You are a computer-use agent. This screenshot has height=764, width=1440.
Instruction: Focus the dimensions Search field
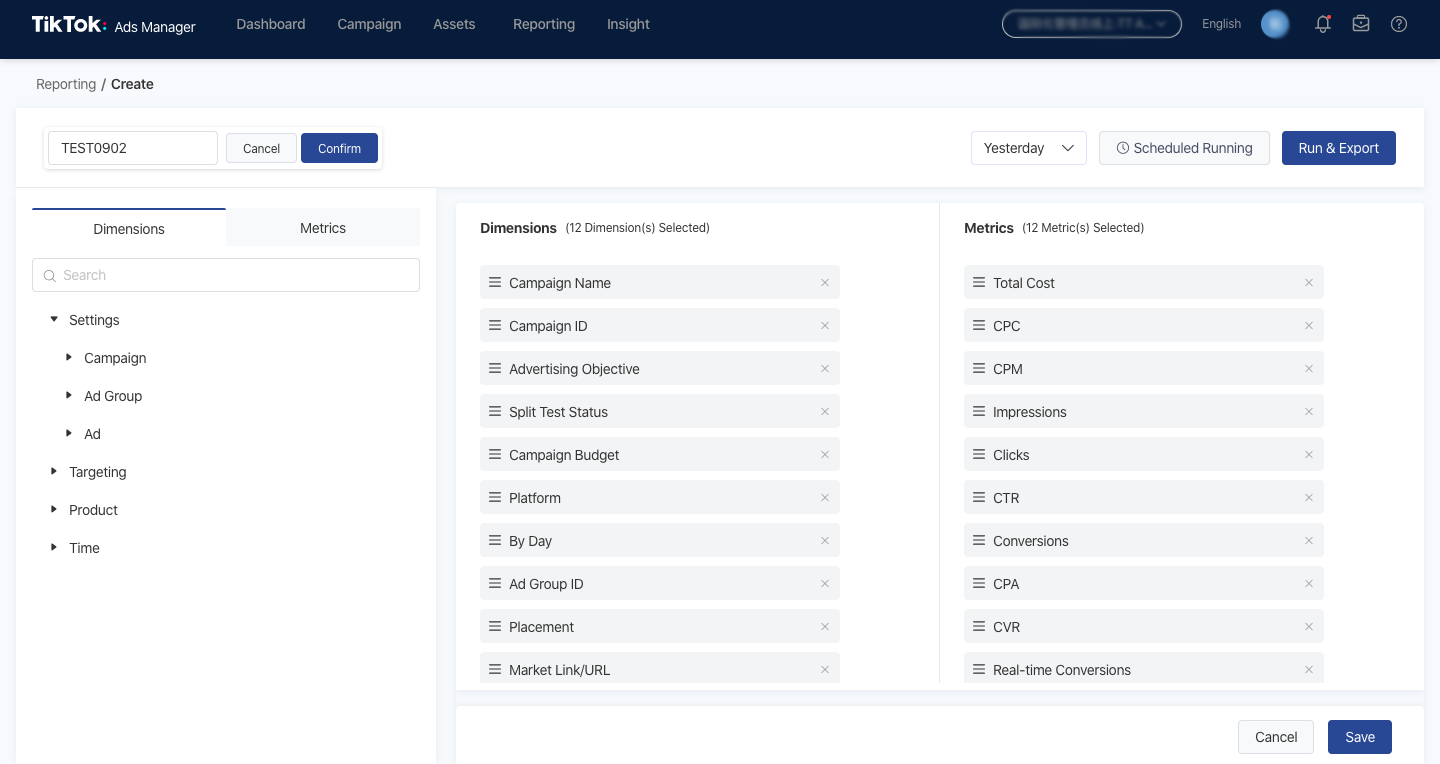point(226,275)
